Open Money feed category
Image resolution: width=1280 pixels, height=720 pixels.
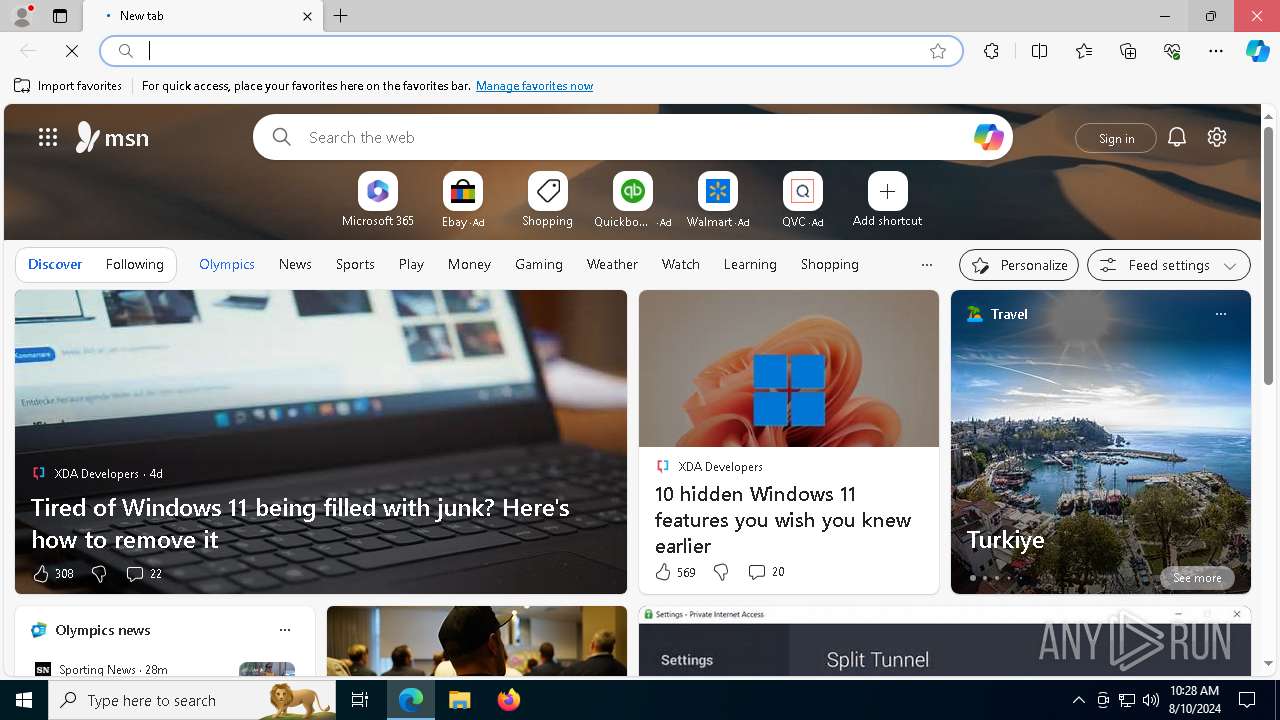click(469, 264)
